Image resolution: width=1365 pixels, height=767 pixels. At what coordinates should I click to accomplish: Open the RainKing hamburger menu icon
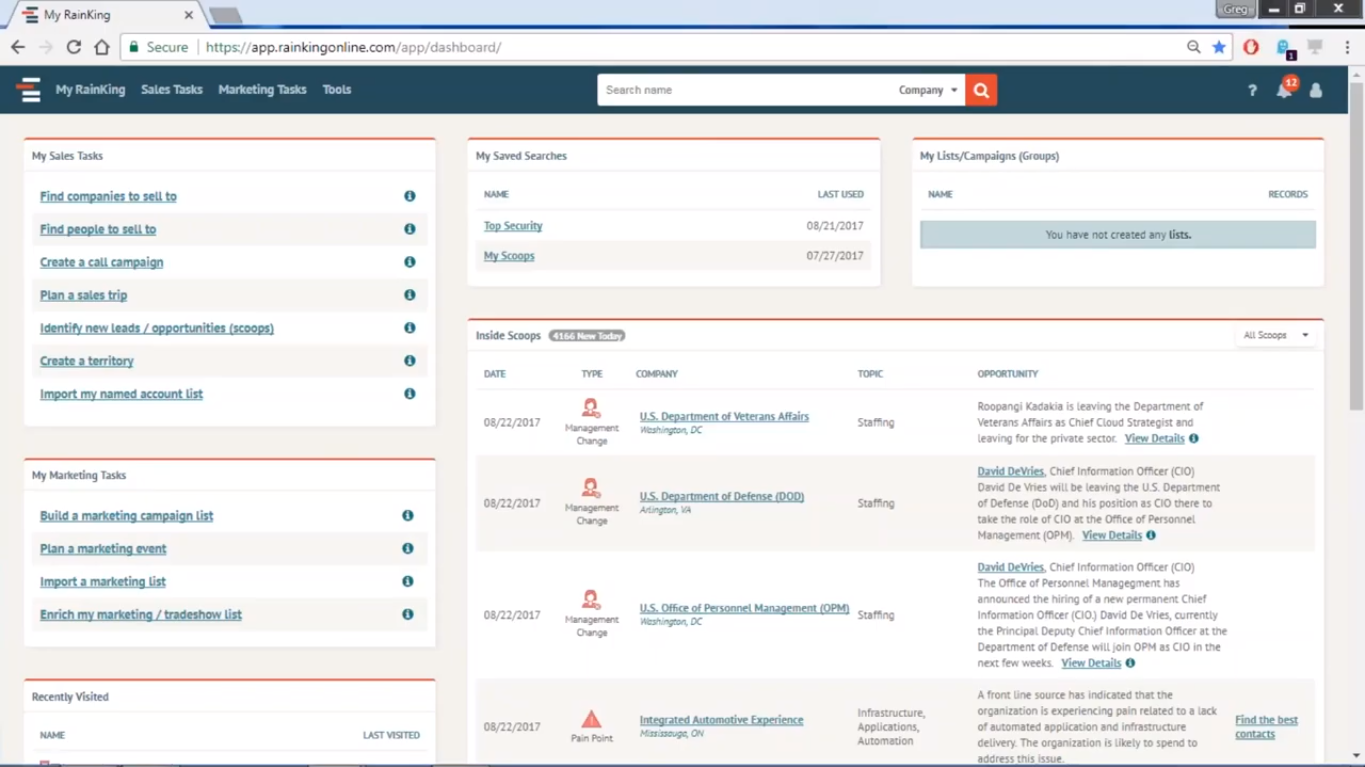[x=29, y=90]
